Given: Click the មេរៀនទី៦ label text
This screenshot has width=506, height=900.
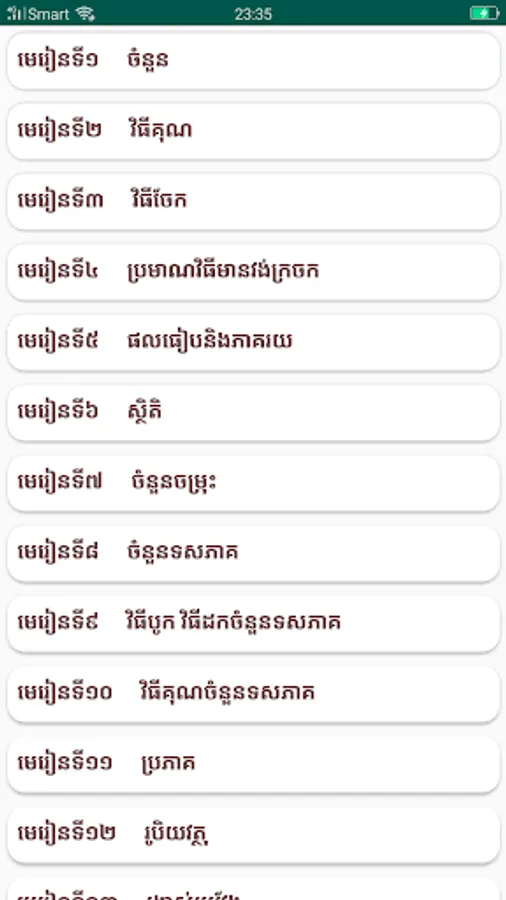Looking at the screenshot, I should pos(57,412).
